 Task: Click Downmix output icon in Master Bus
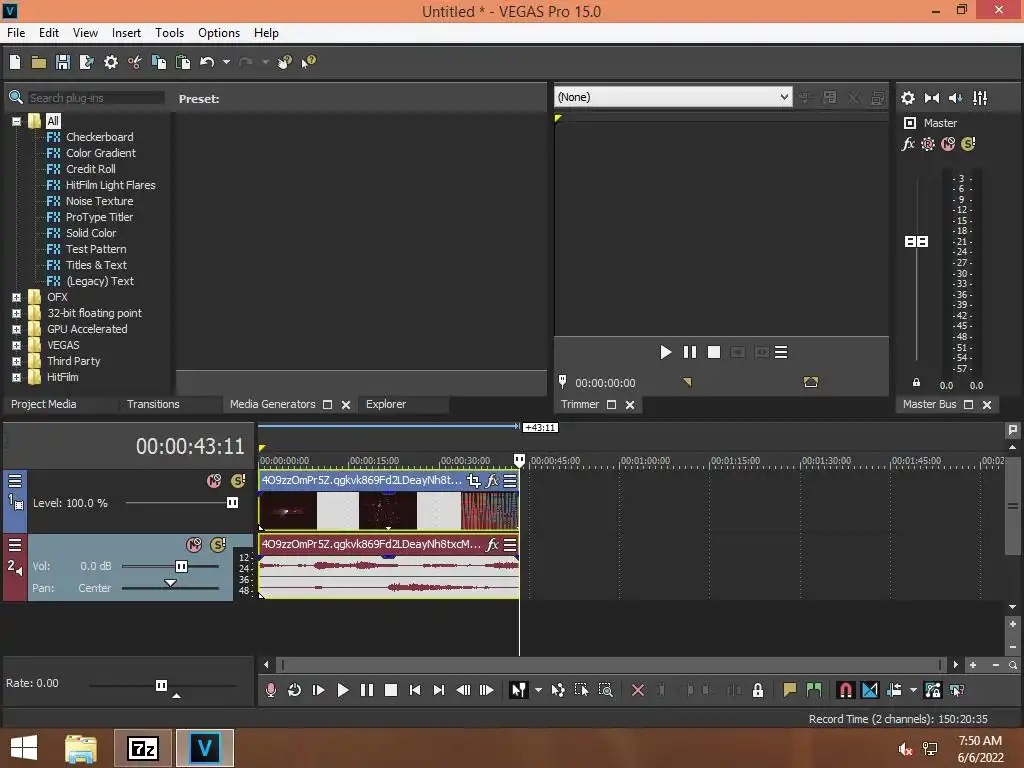(x=932, y=98)
